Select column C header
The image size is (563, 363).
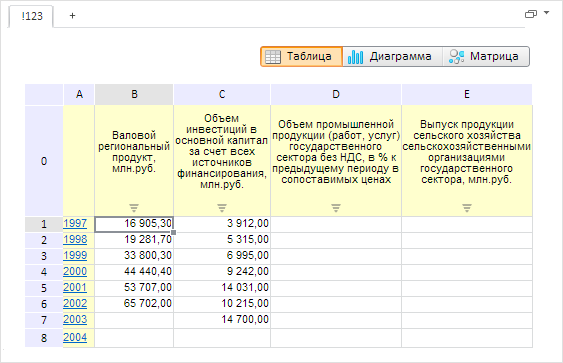coord(222,94)
